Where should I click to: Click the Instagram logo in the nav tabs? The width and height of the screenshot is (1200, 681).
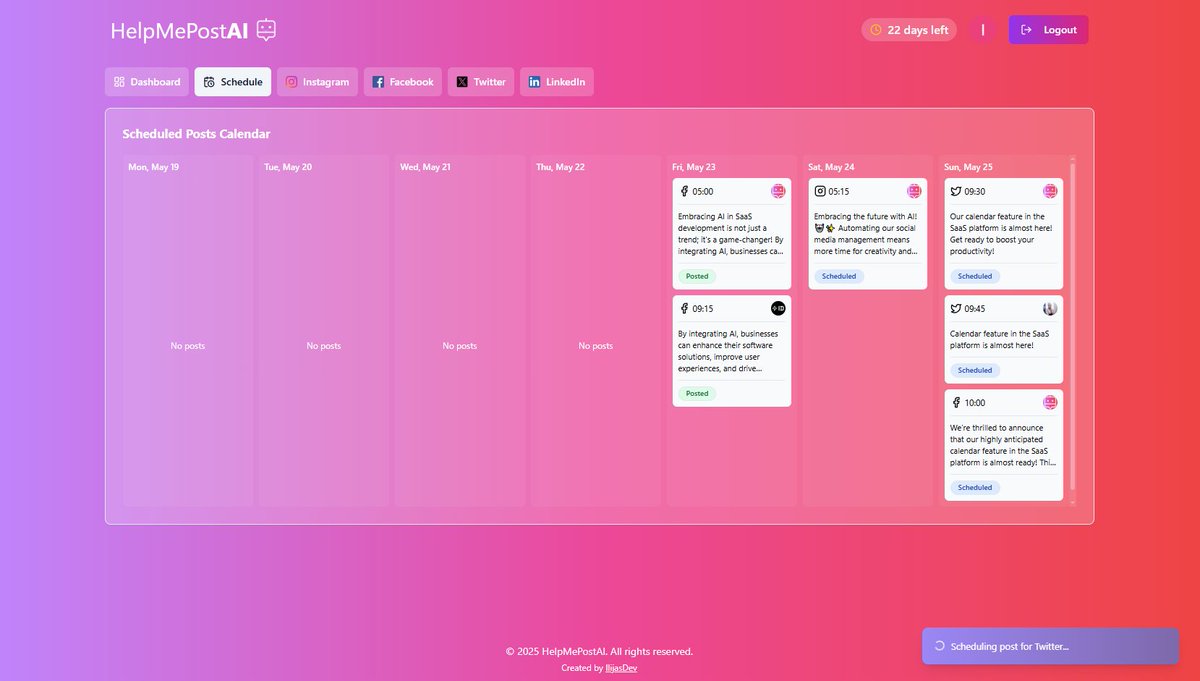point(292,82)
